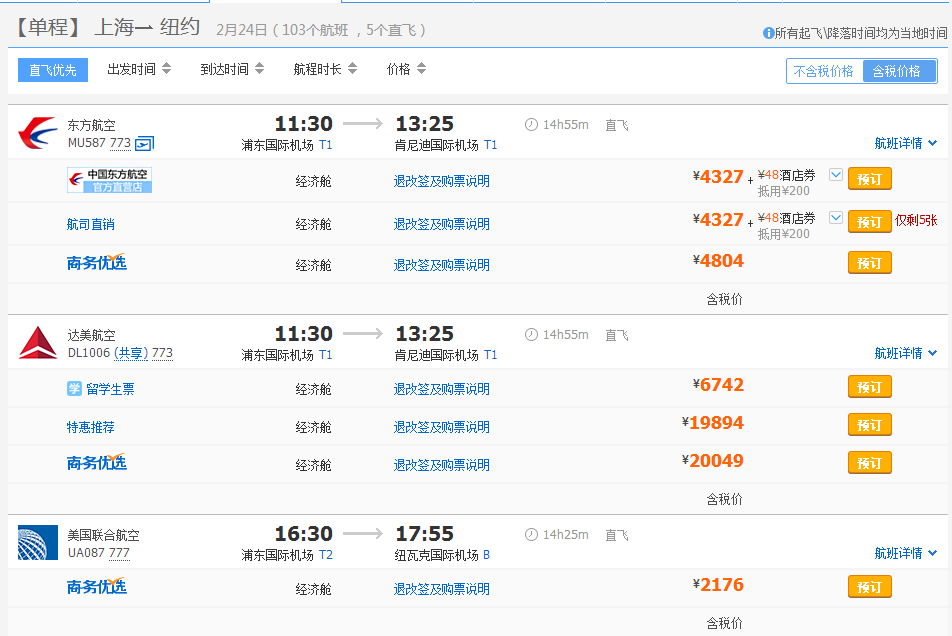Select the 直飞优先 sorting tab

coord(52,69)
